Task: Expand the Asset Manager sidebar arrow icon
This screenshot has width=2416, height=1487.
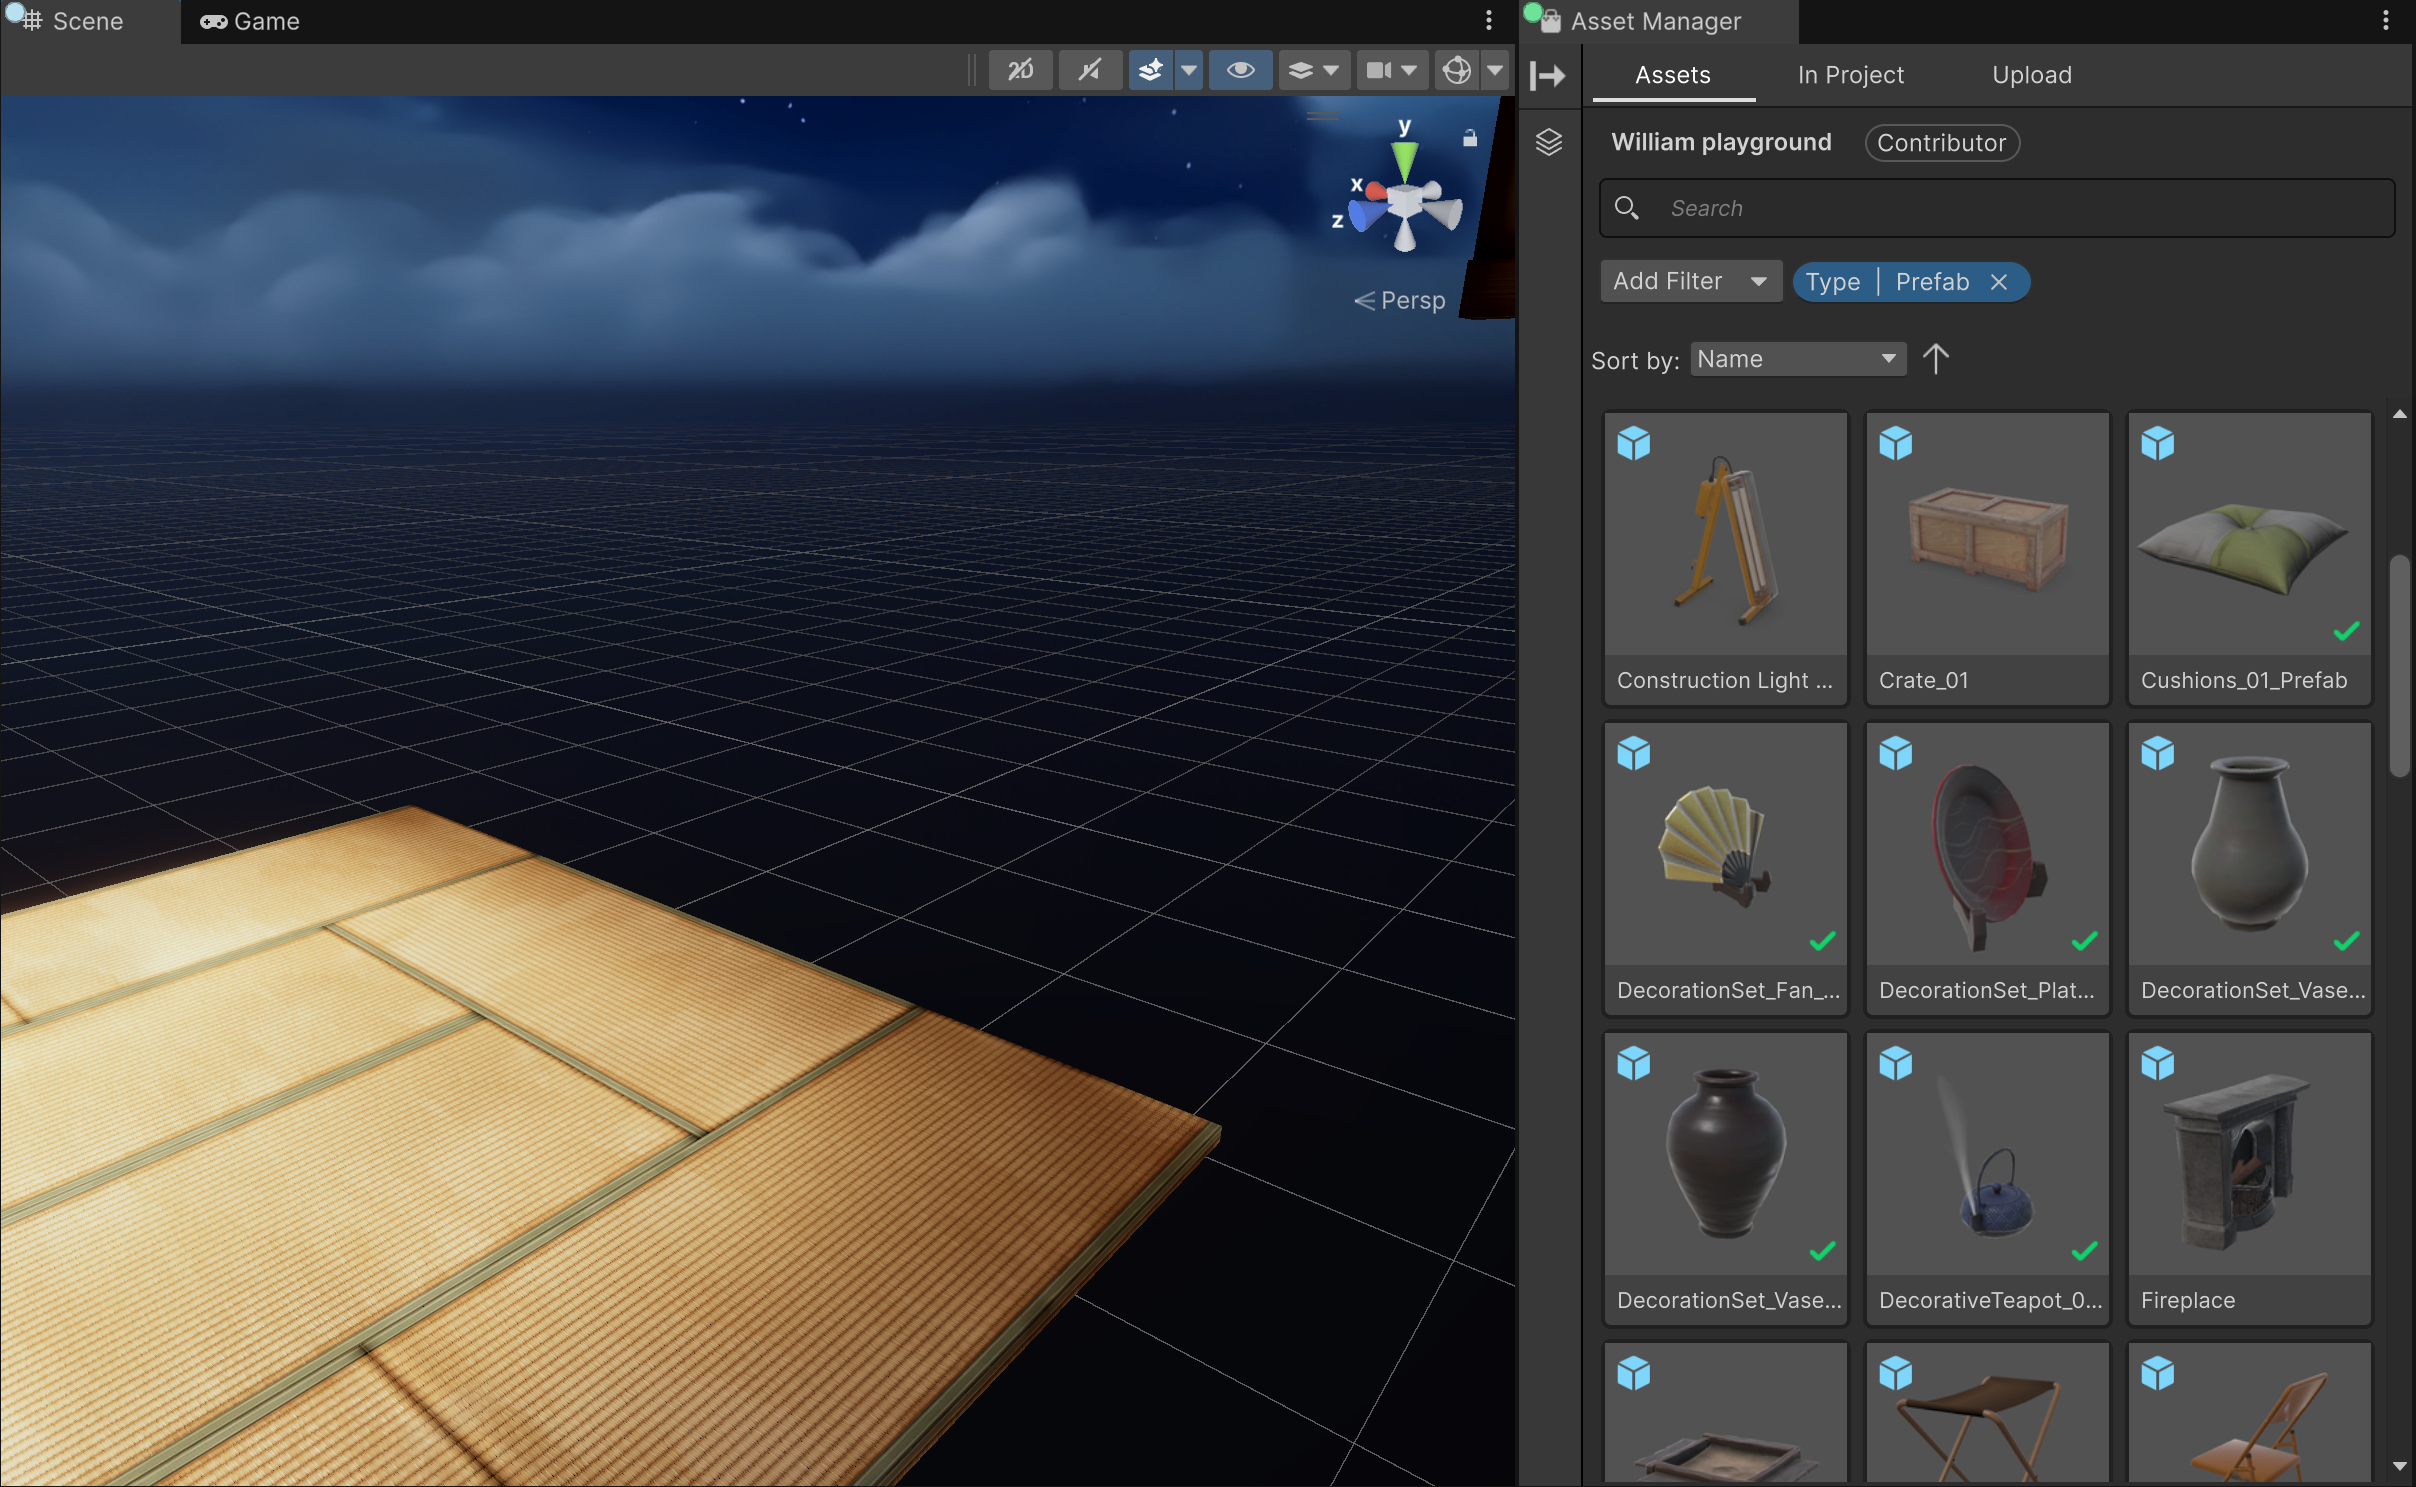Action: pos(1548,75)
